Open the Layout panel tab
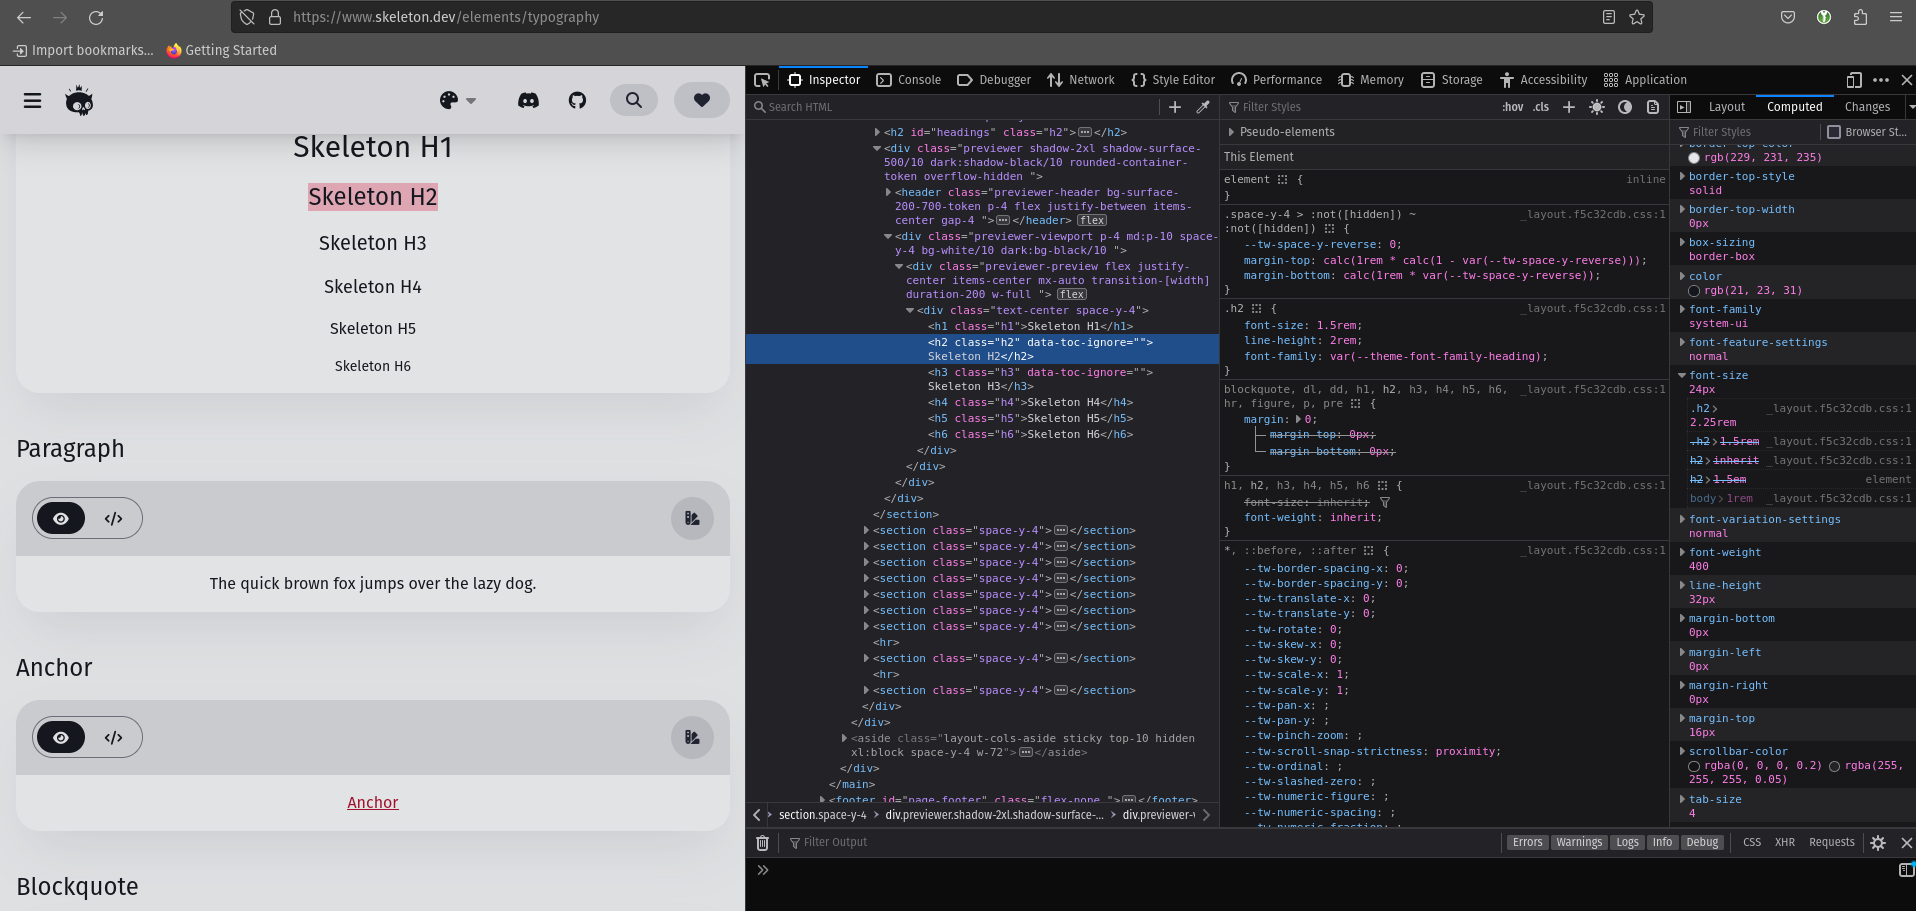Image resolution: width=1916 pixels, height=911 pixels. click(1726, 107)
